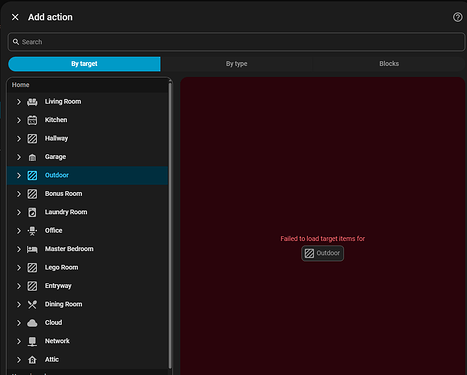Expand the Attic area
This screenshot has height=375, width=467.
coord(19,360)
